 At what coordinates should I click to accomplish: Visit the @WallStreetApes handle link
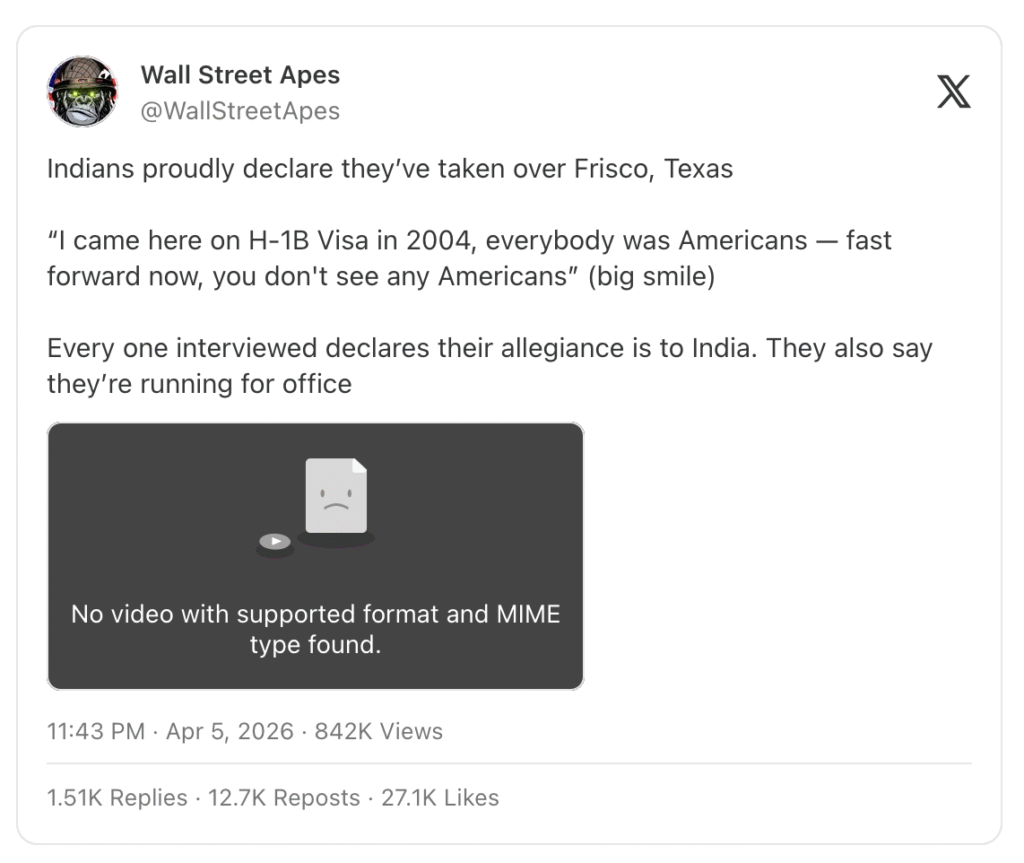240,110
